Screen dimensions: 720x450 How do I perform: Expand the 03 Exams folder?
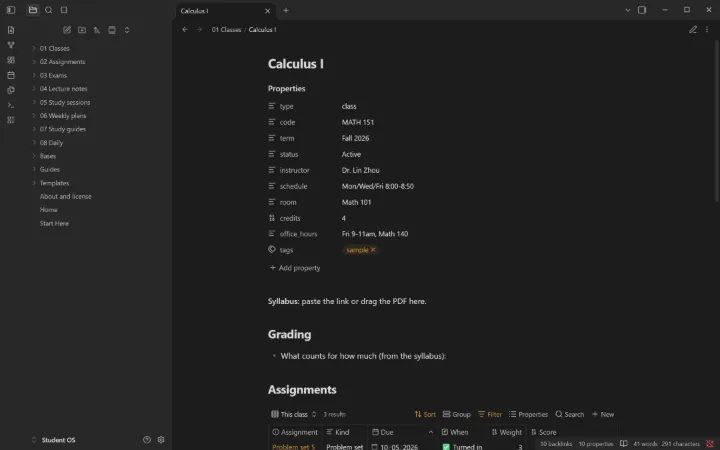click(34, 75)
